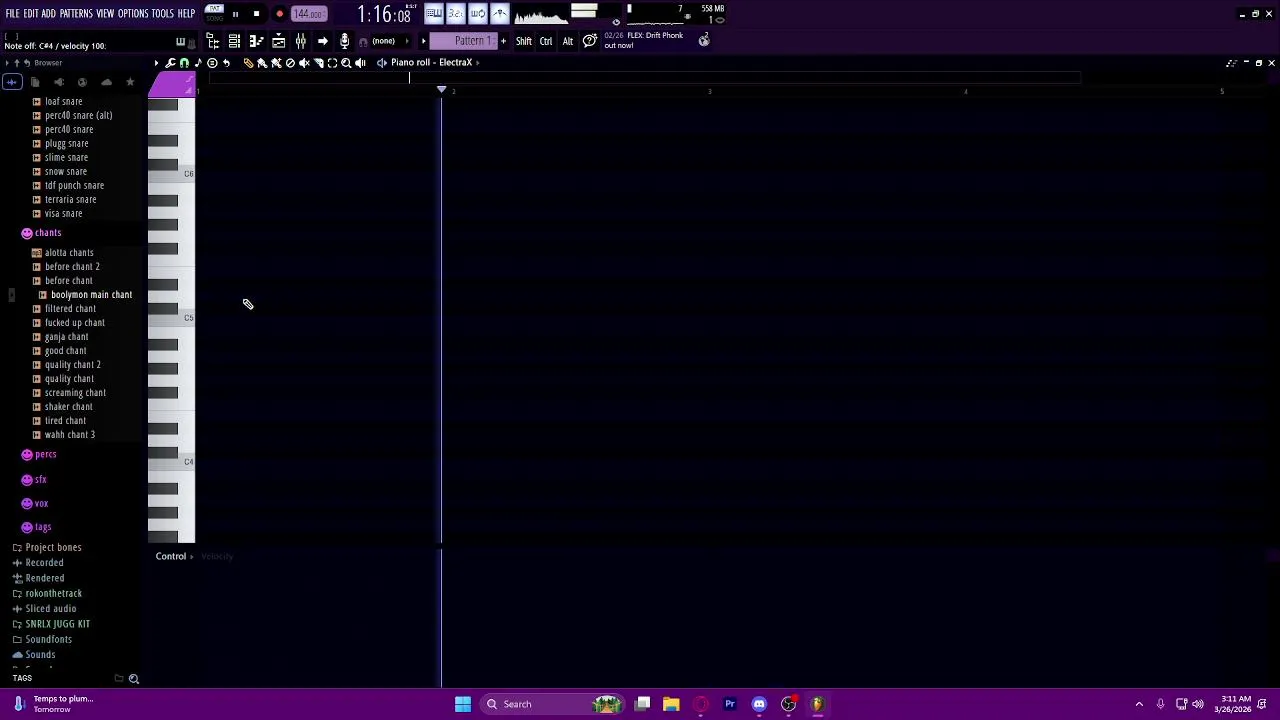Click the FLEX: Drift Phonk news link

(644, 40)
